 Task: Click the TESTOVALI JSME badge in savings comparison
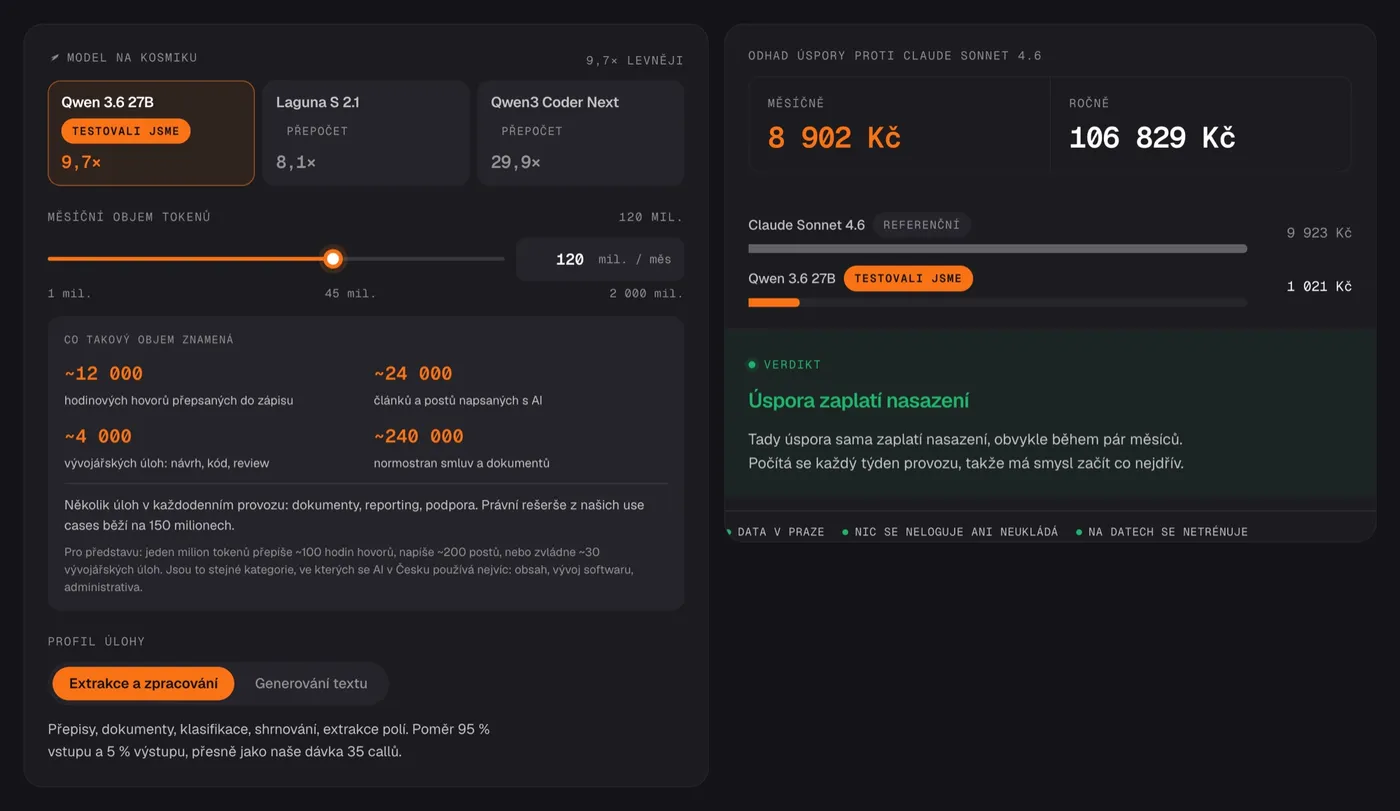[x=908, y=279]
